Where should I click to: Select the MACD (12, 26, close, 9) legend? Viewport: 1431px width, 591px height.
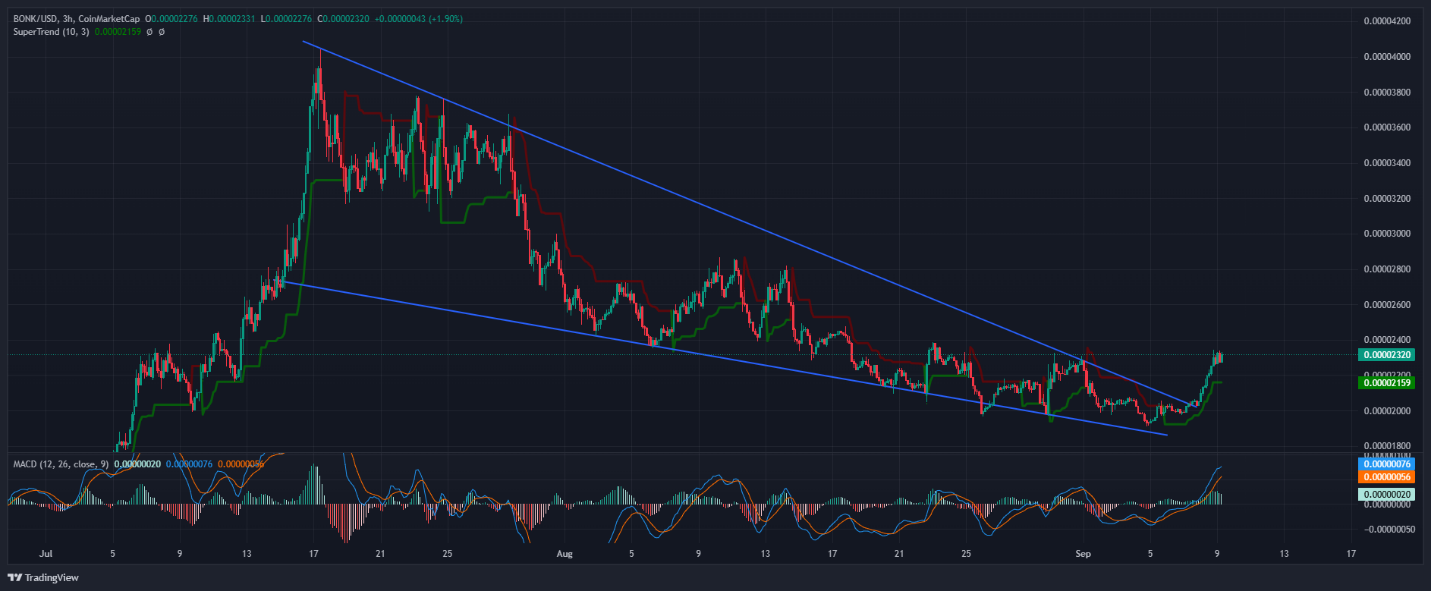pyautogui.click(x=58, y=464)
